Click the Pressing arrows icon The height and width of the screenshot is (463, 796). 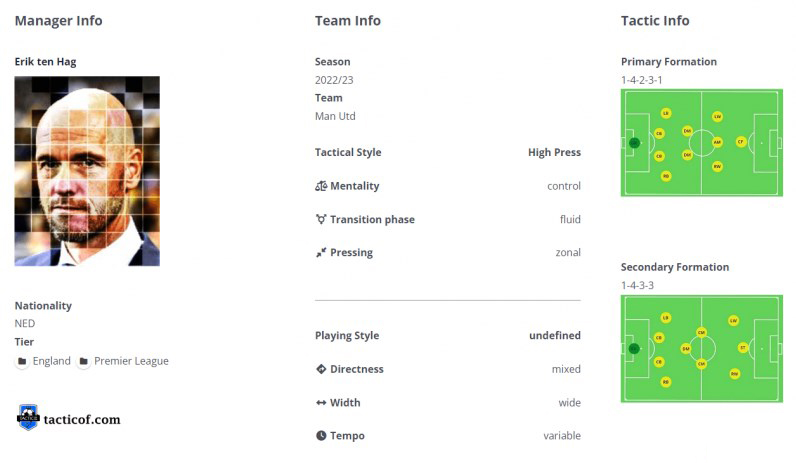321,252
